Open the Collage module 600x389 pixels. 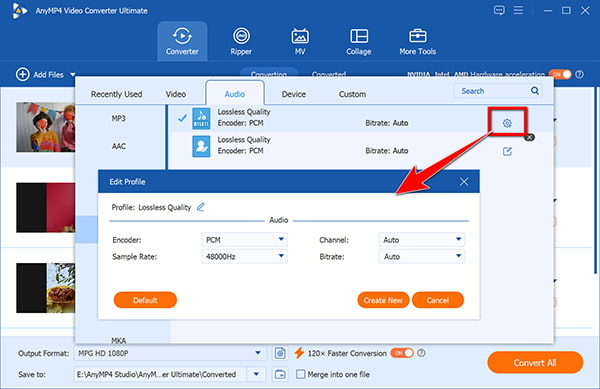(x=359, y=41)
